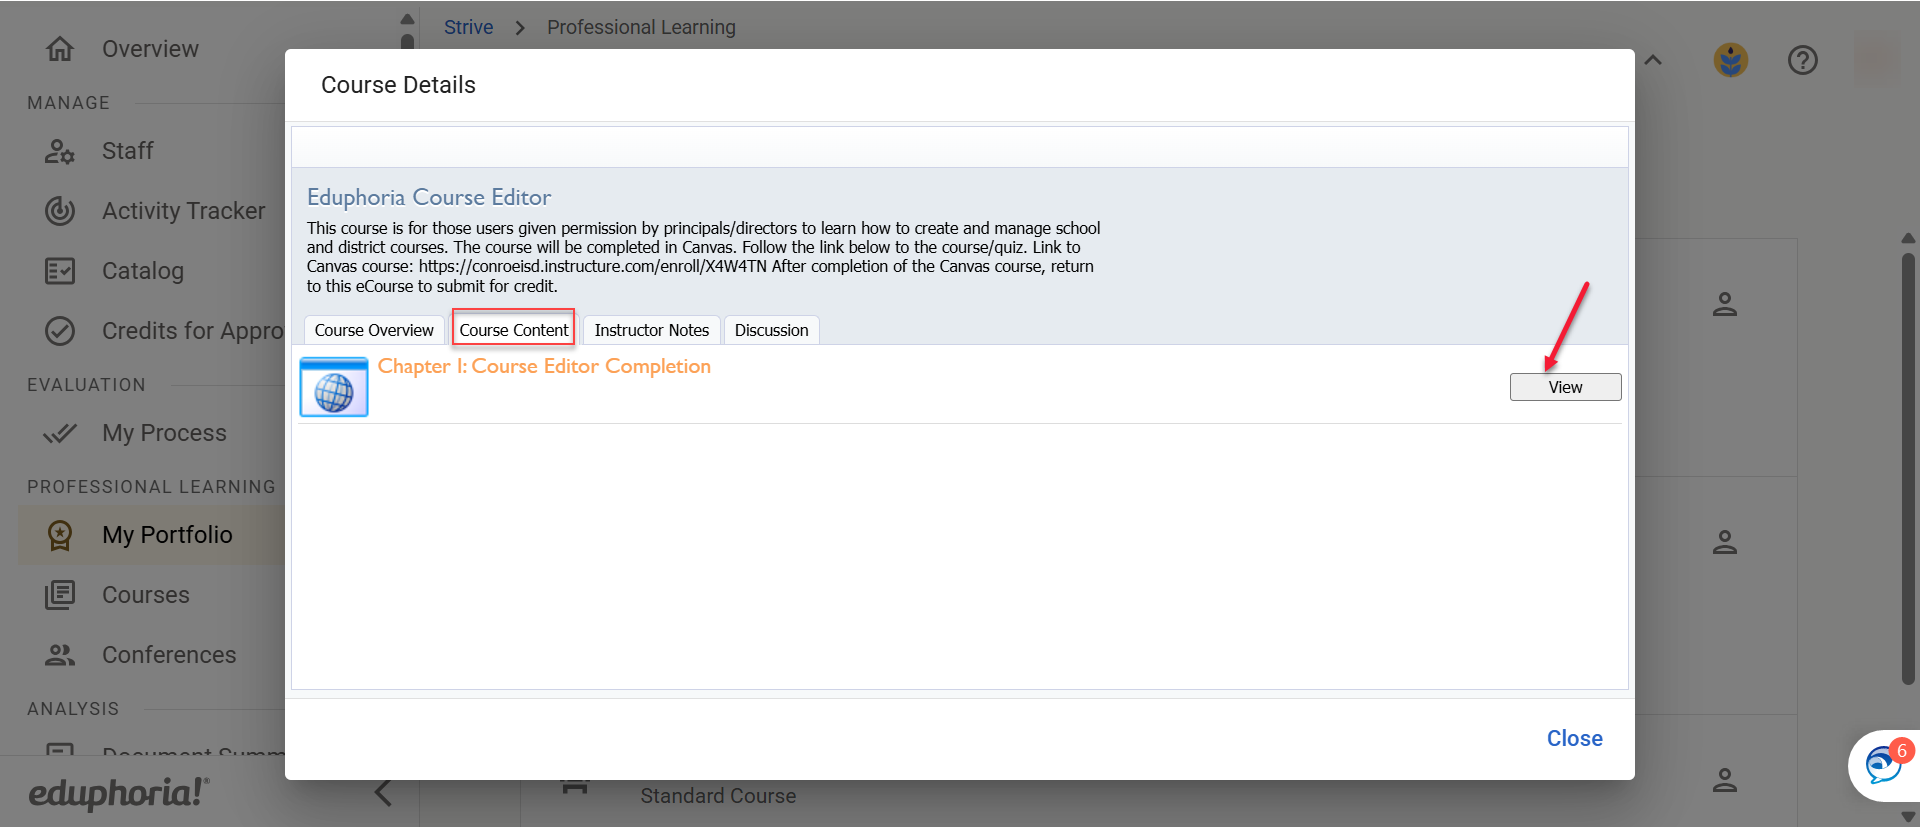The height and width of the screenshot is (827, 1920).
Task: Open the chat support bubble
Action: 1884,766
